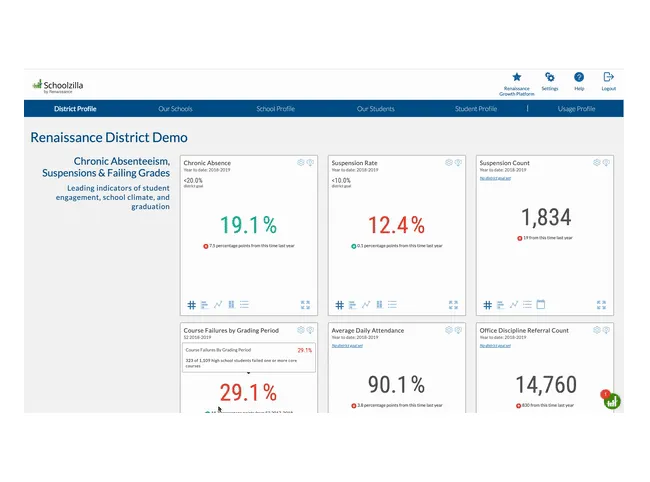
Task: Click lightbulb icon on Suspension Rate card
Action: [x=458, y=162]
